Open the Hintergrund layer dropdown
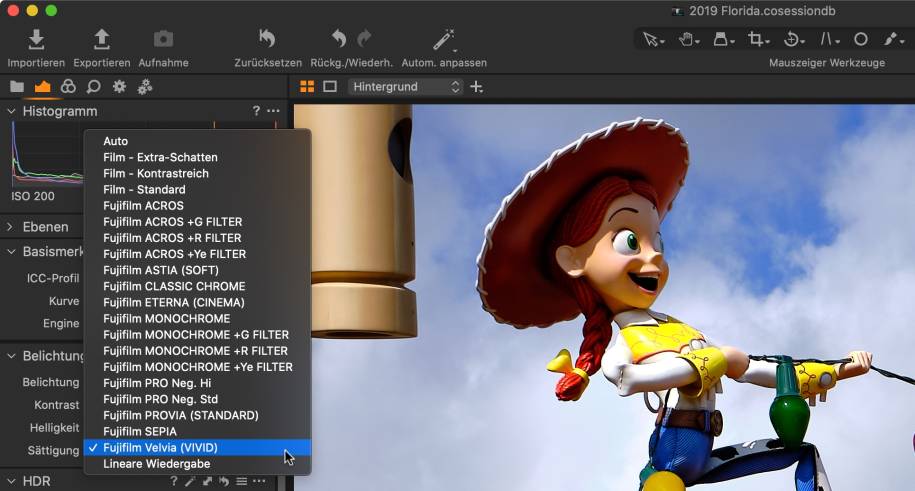 point(406,87)
